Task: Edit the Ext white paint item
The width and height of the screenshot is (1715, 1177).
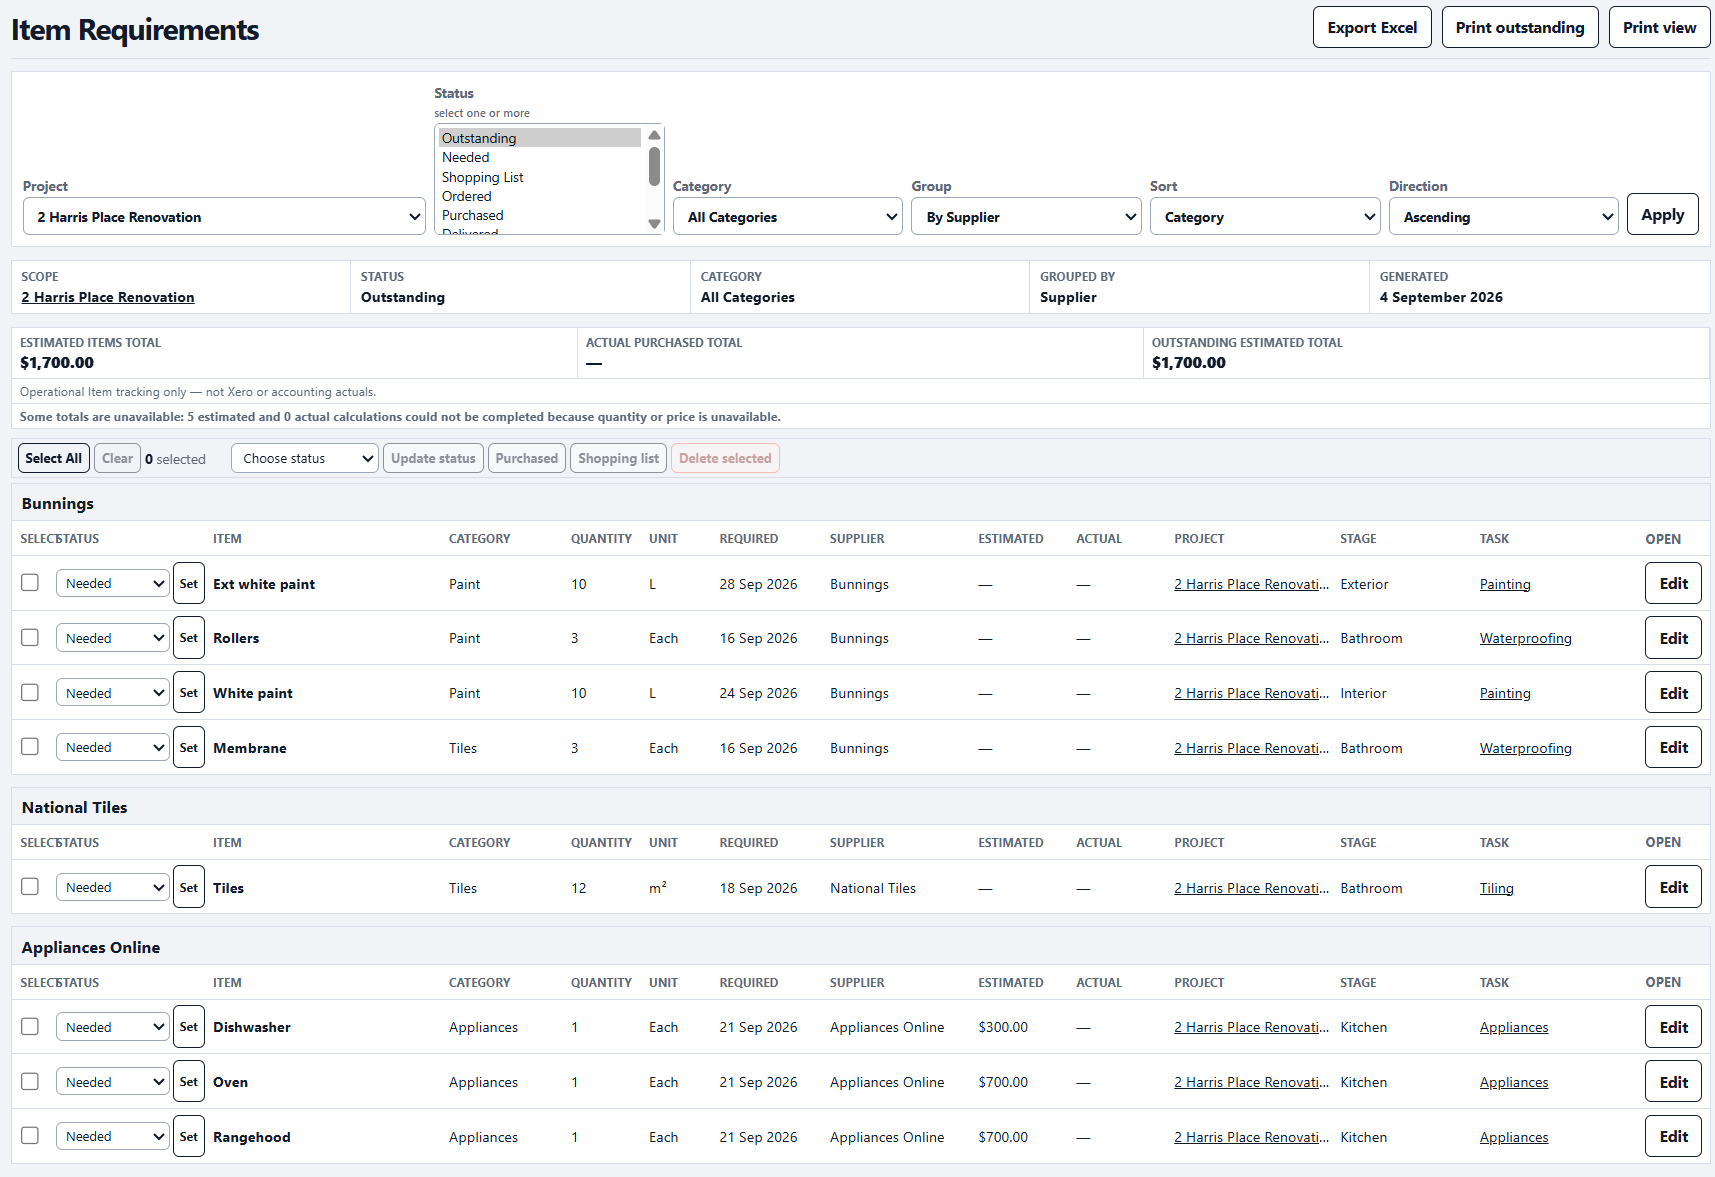Action: coord(1673,583)
